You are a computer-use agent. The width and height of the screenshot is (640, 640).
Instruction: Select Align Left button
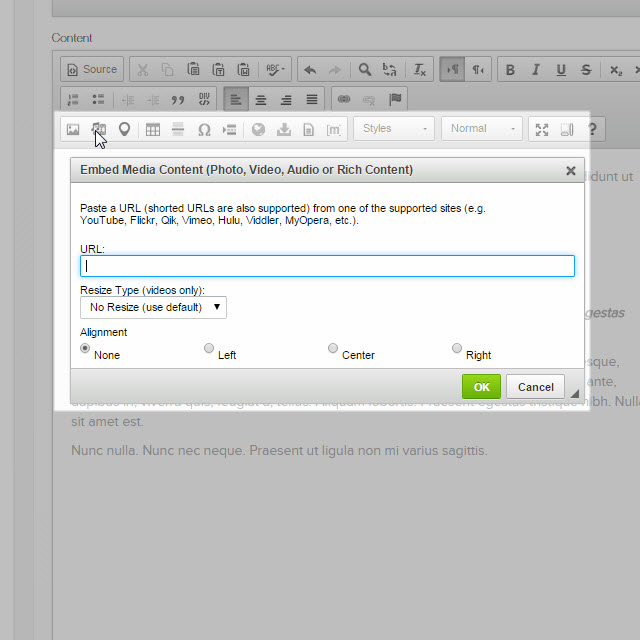coord(236,99)
